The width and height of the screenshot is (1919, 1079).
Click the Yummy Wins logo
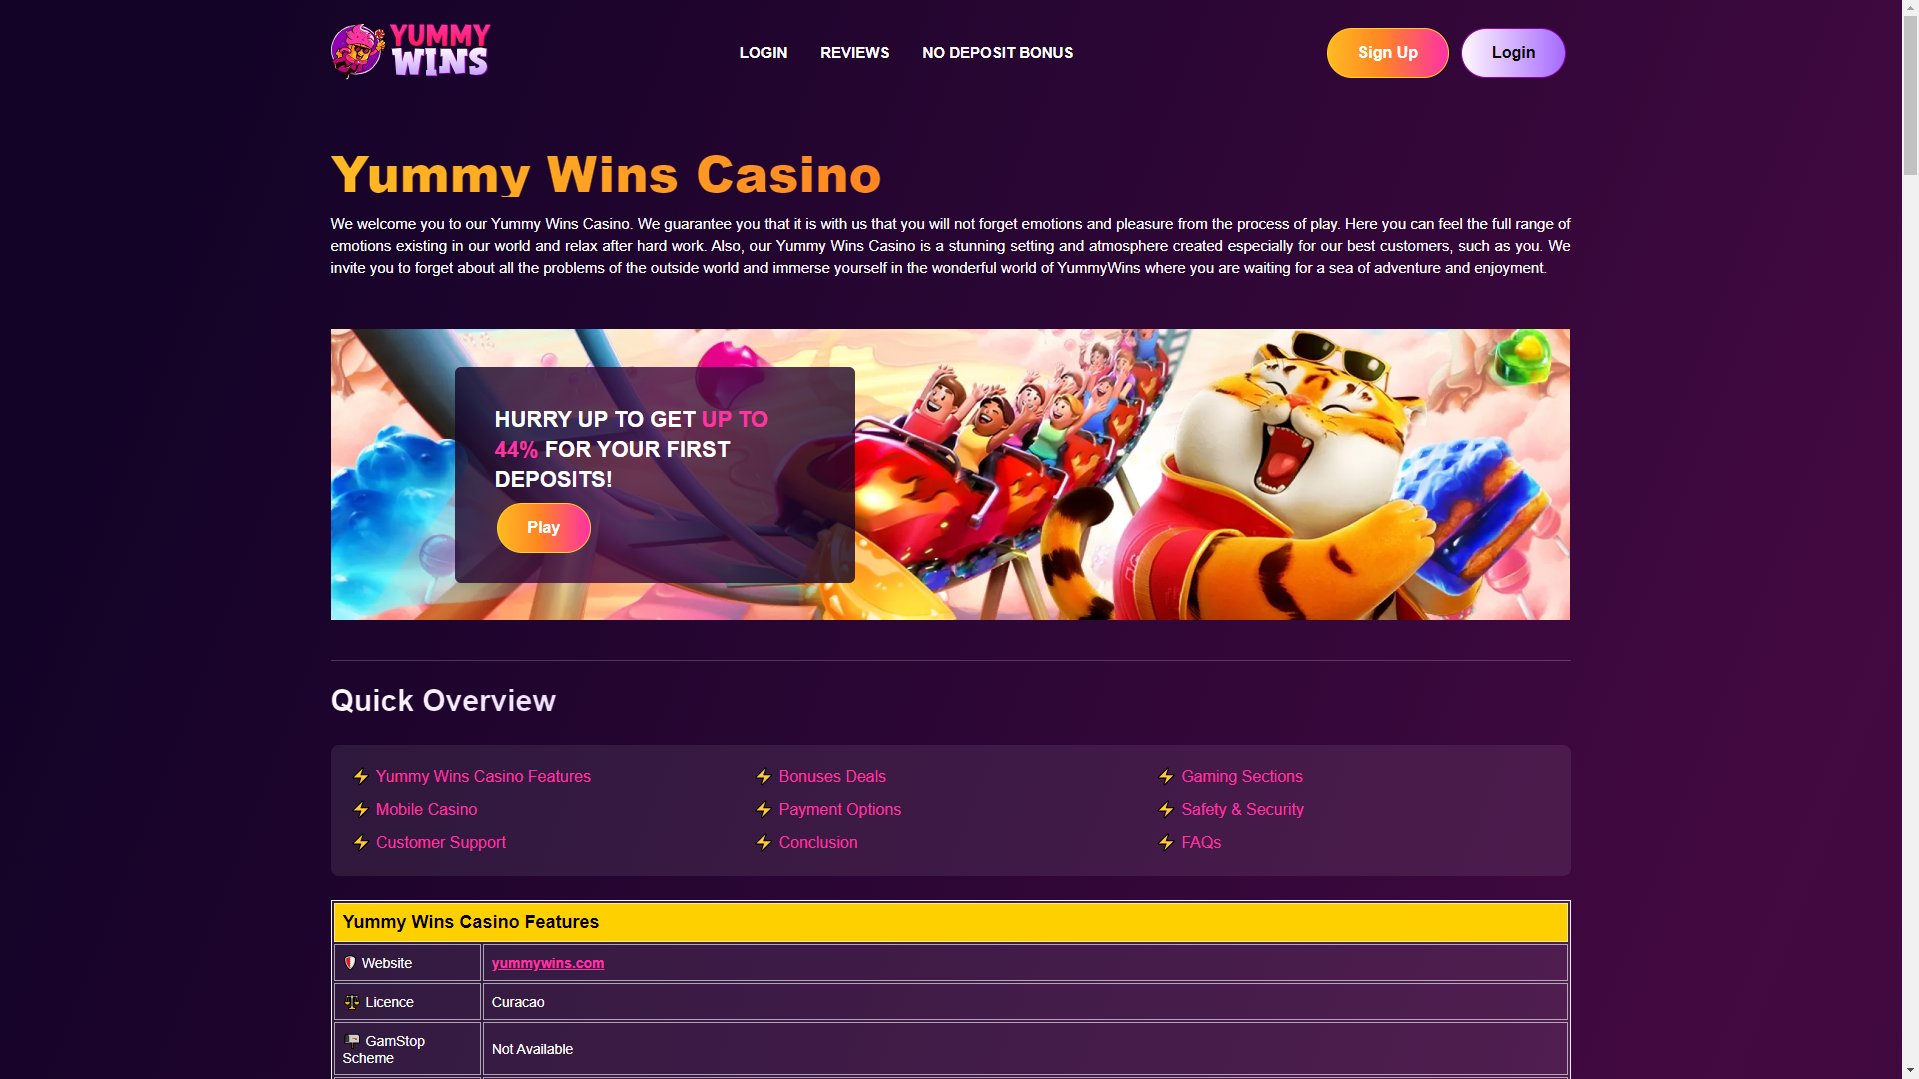tap(410, 51)
